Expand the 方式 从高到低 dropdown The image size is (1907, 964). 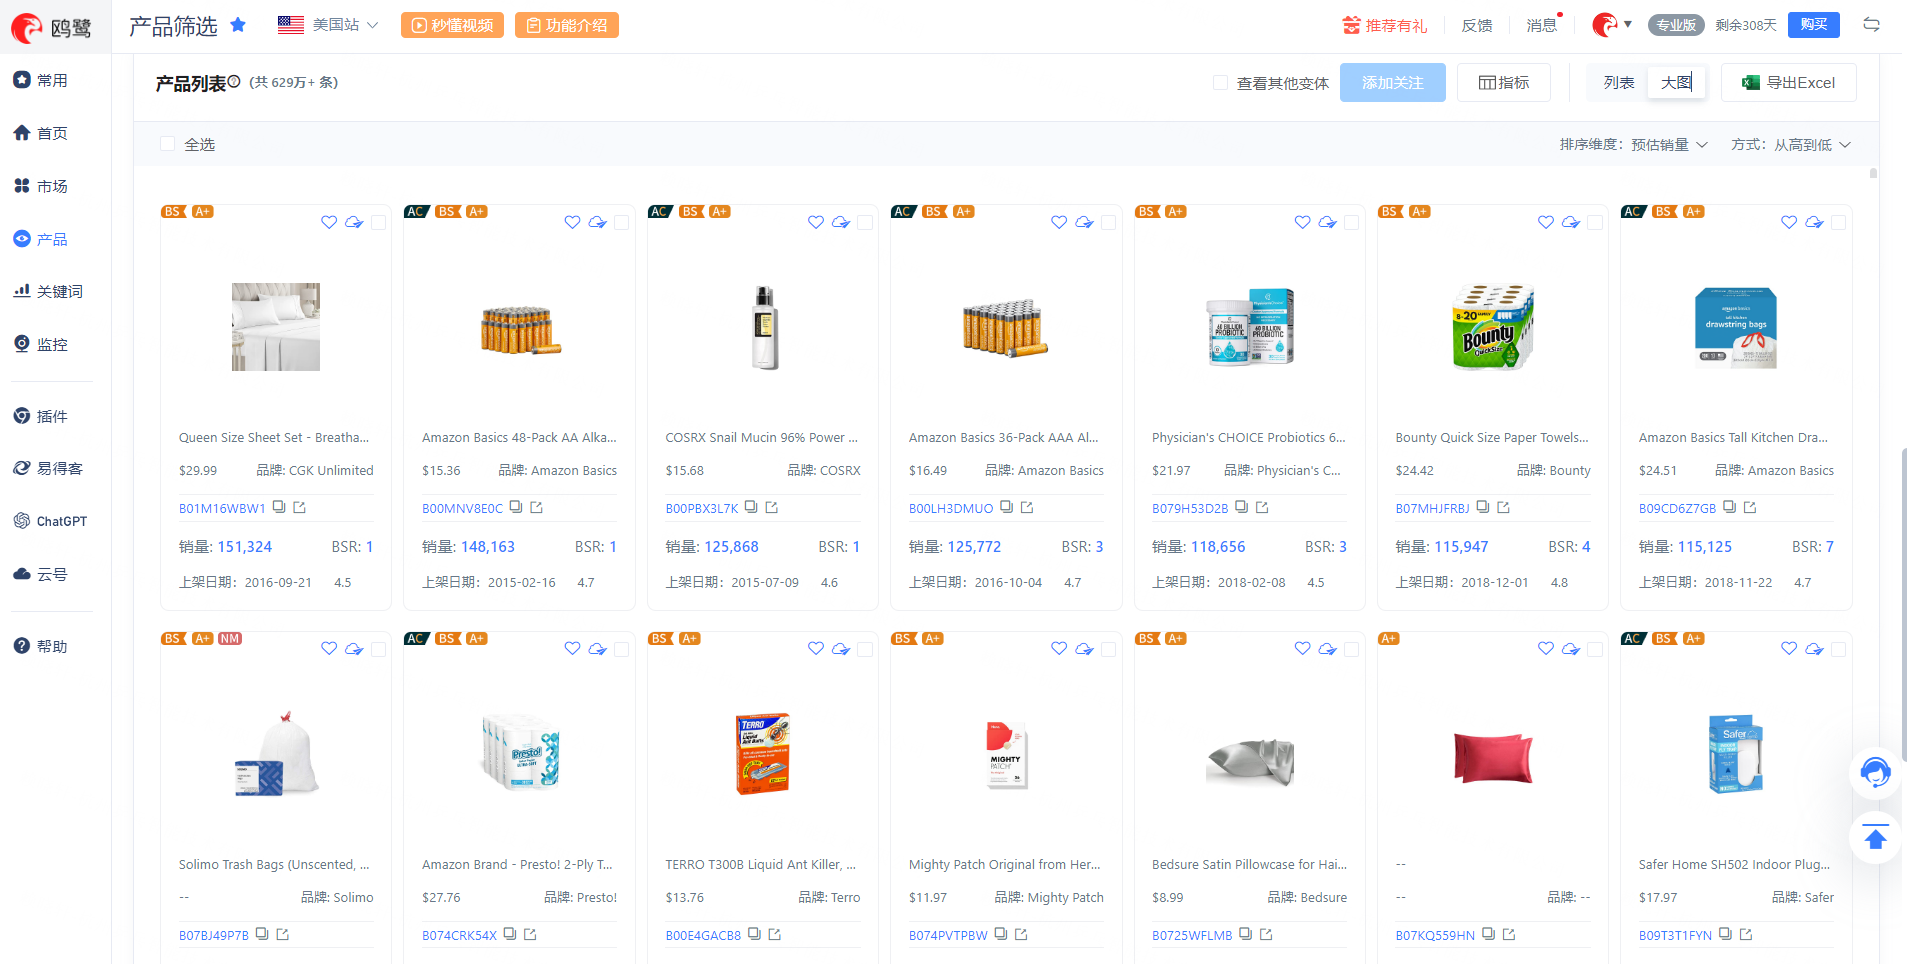click(x=1812, y=145)
